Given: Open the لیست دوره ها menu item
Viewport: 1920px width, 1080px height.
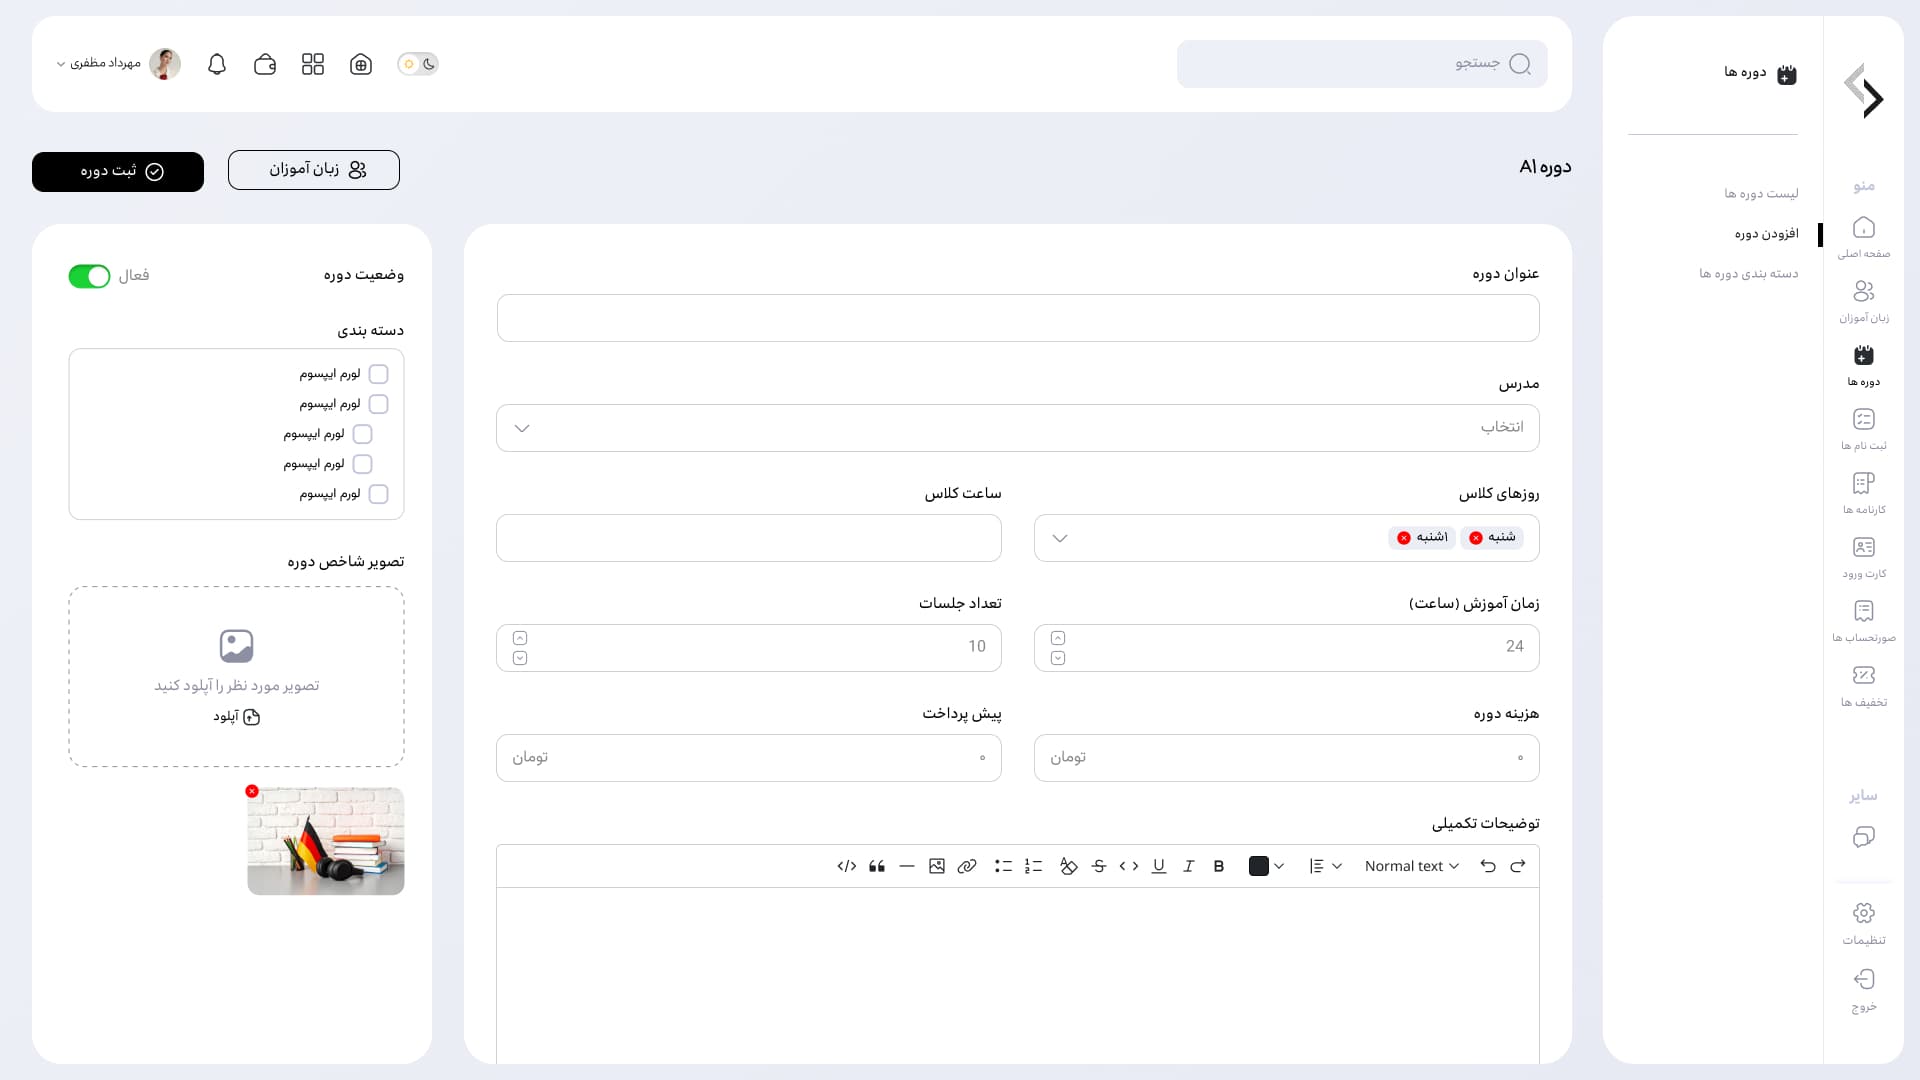Looking at the screenshot, I should pyautogui.click(x=1760, y=193).
